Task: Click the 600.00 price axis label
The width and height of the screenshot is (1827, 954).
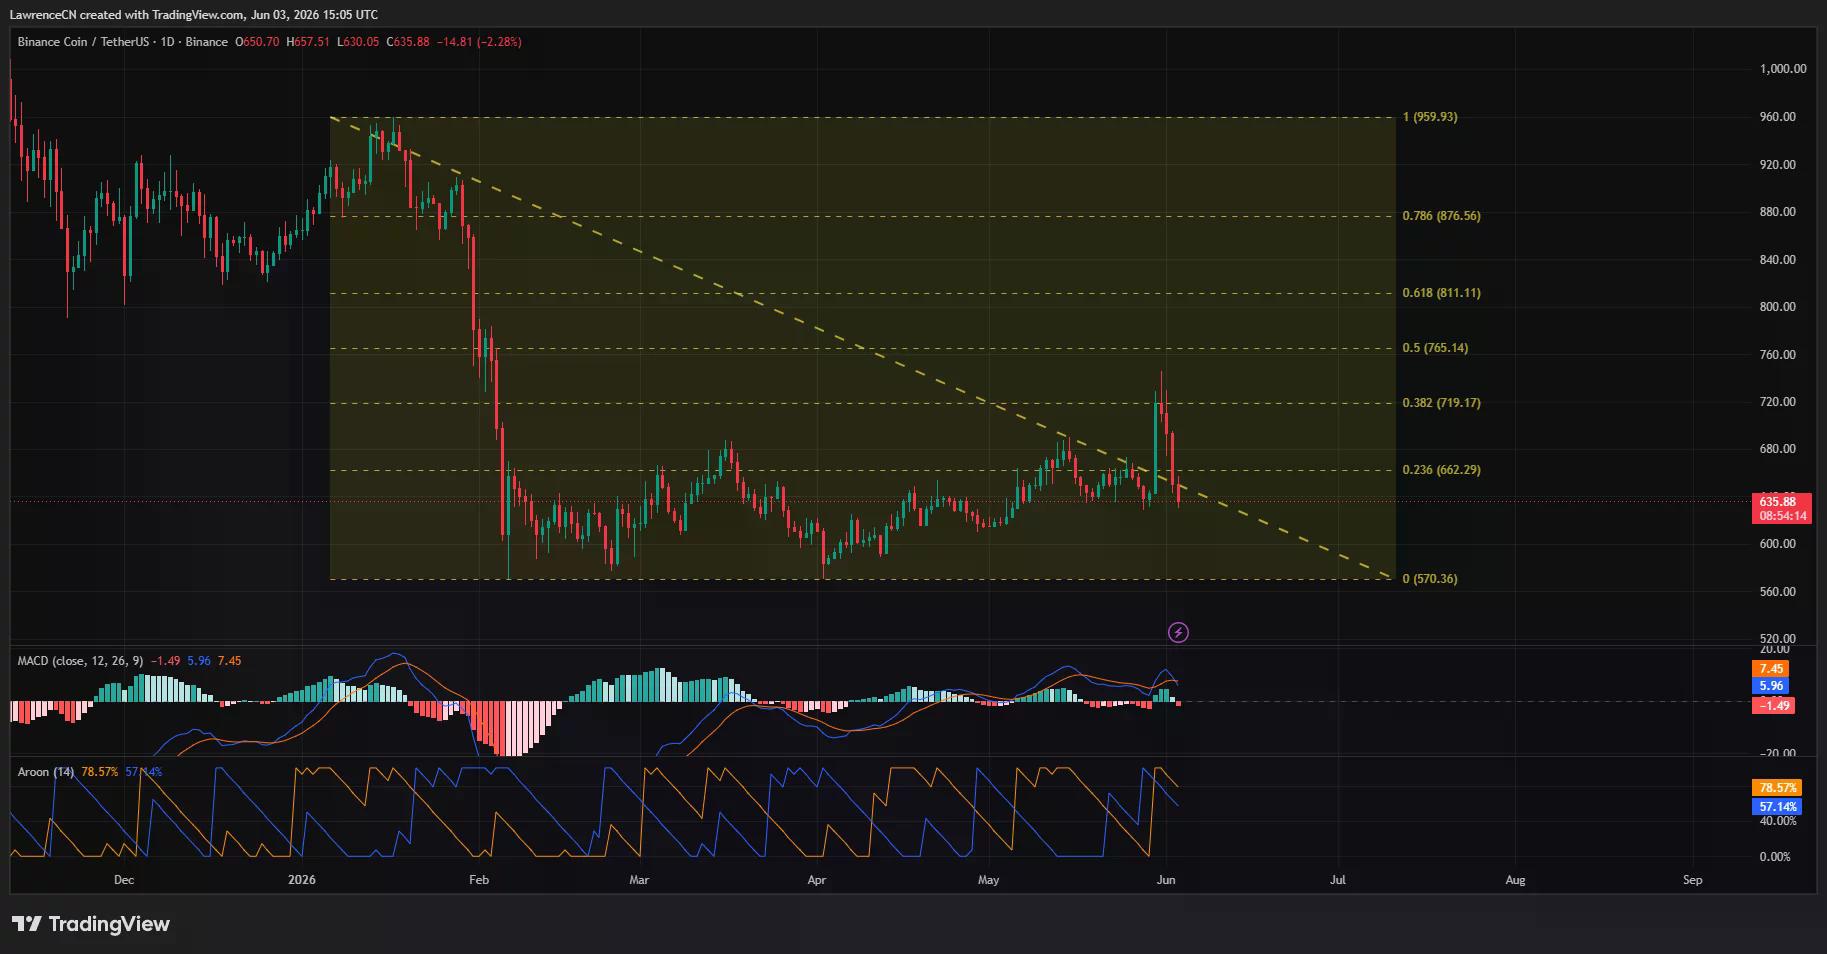Action: click(1778, 544)
